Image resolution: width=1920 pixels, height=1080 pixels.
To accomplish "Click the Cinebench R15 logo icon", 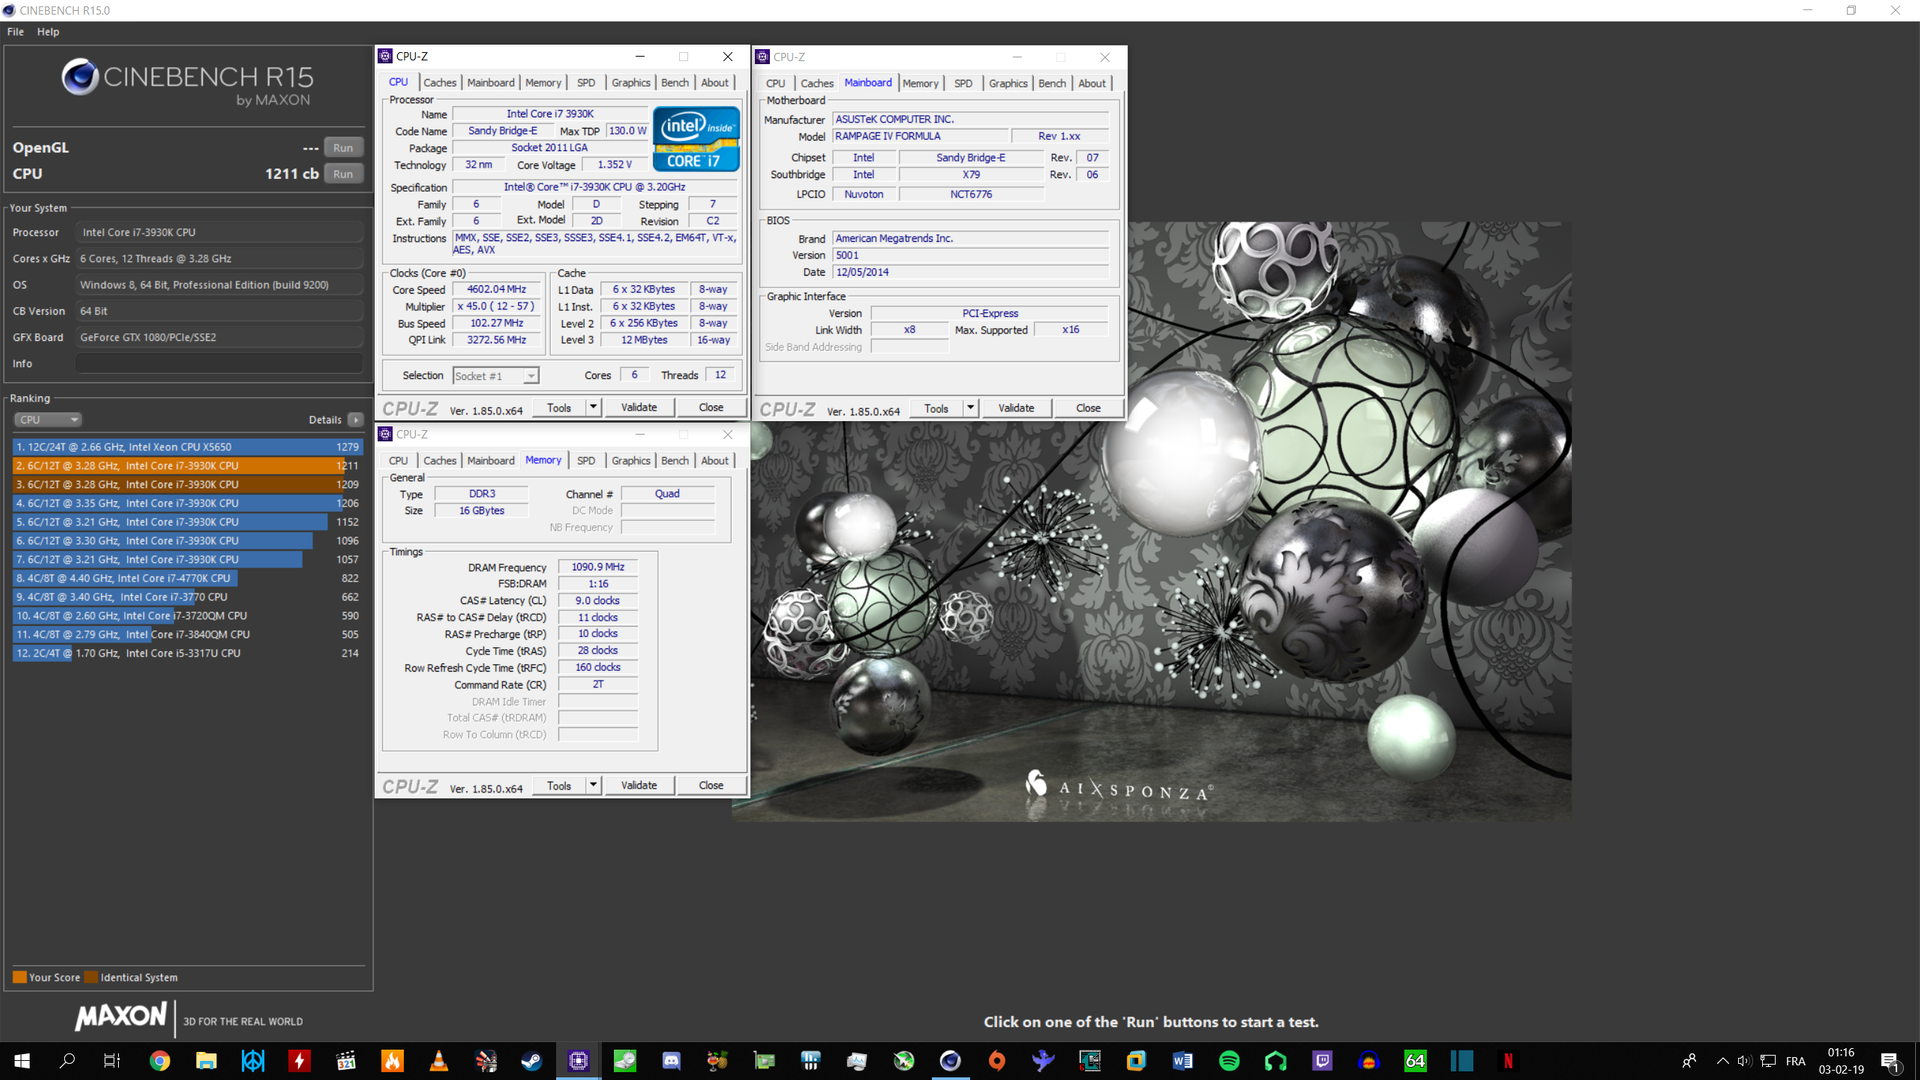I will point(80,77).
